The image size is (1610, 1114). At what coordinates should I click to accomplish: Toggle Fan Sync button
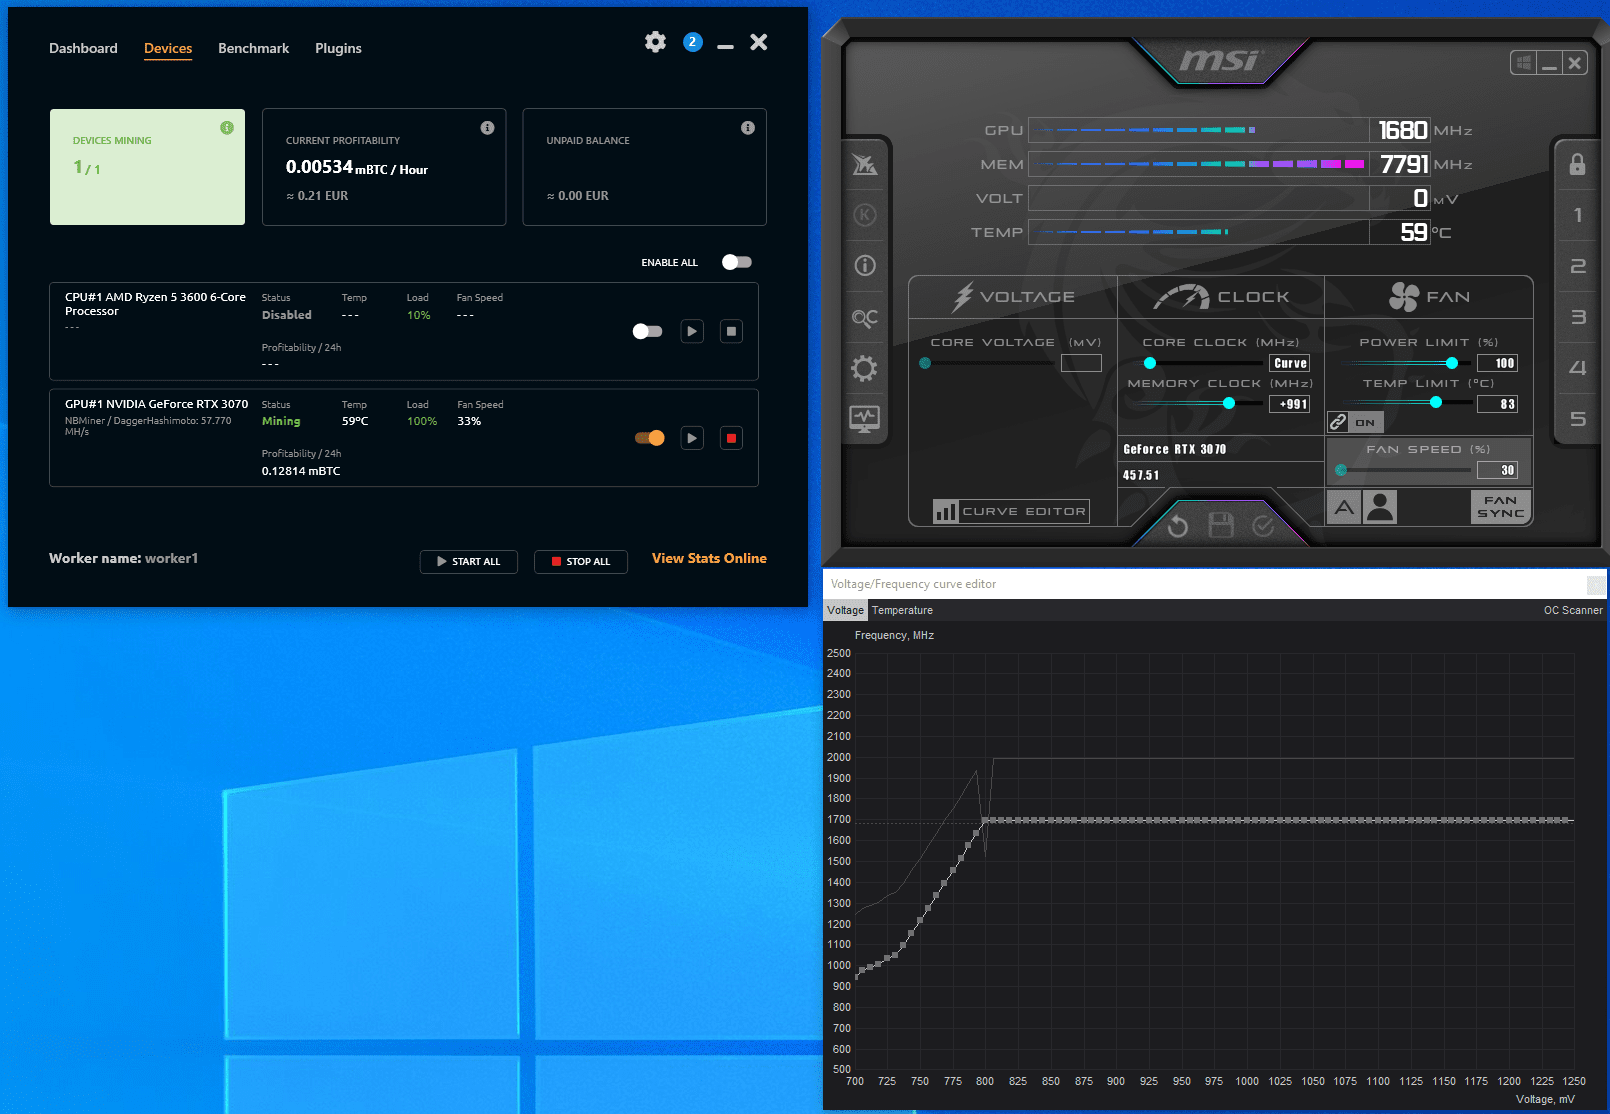[1500, 507]
